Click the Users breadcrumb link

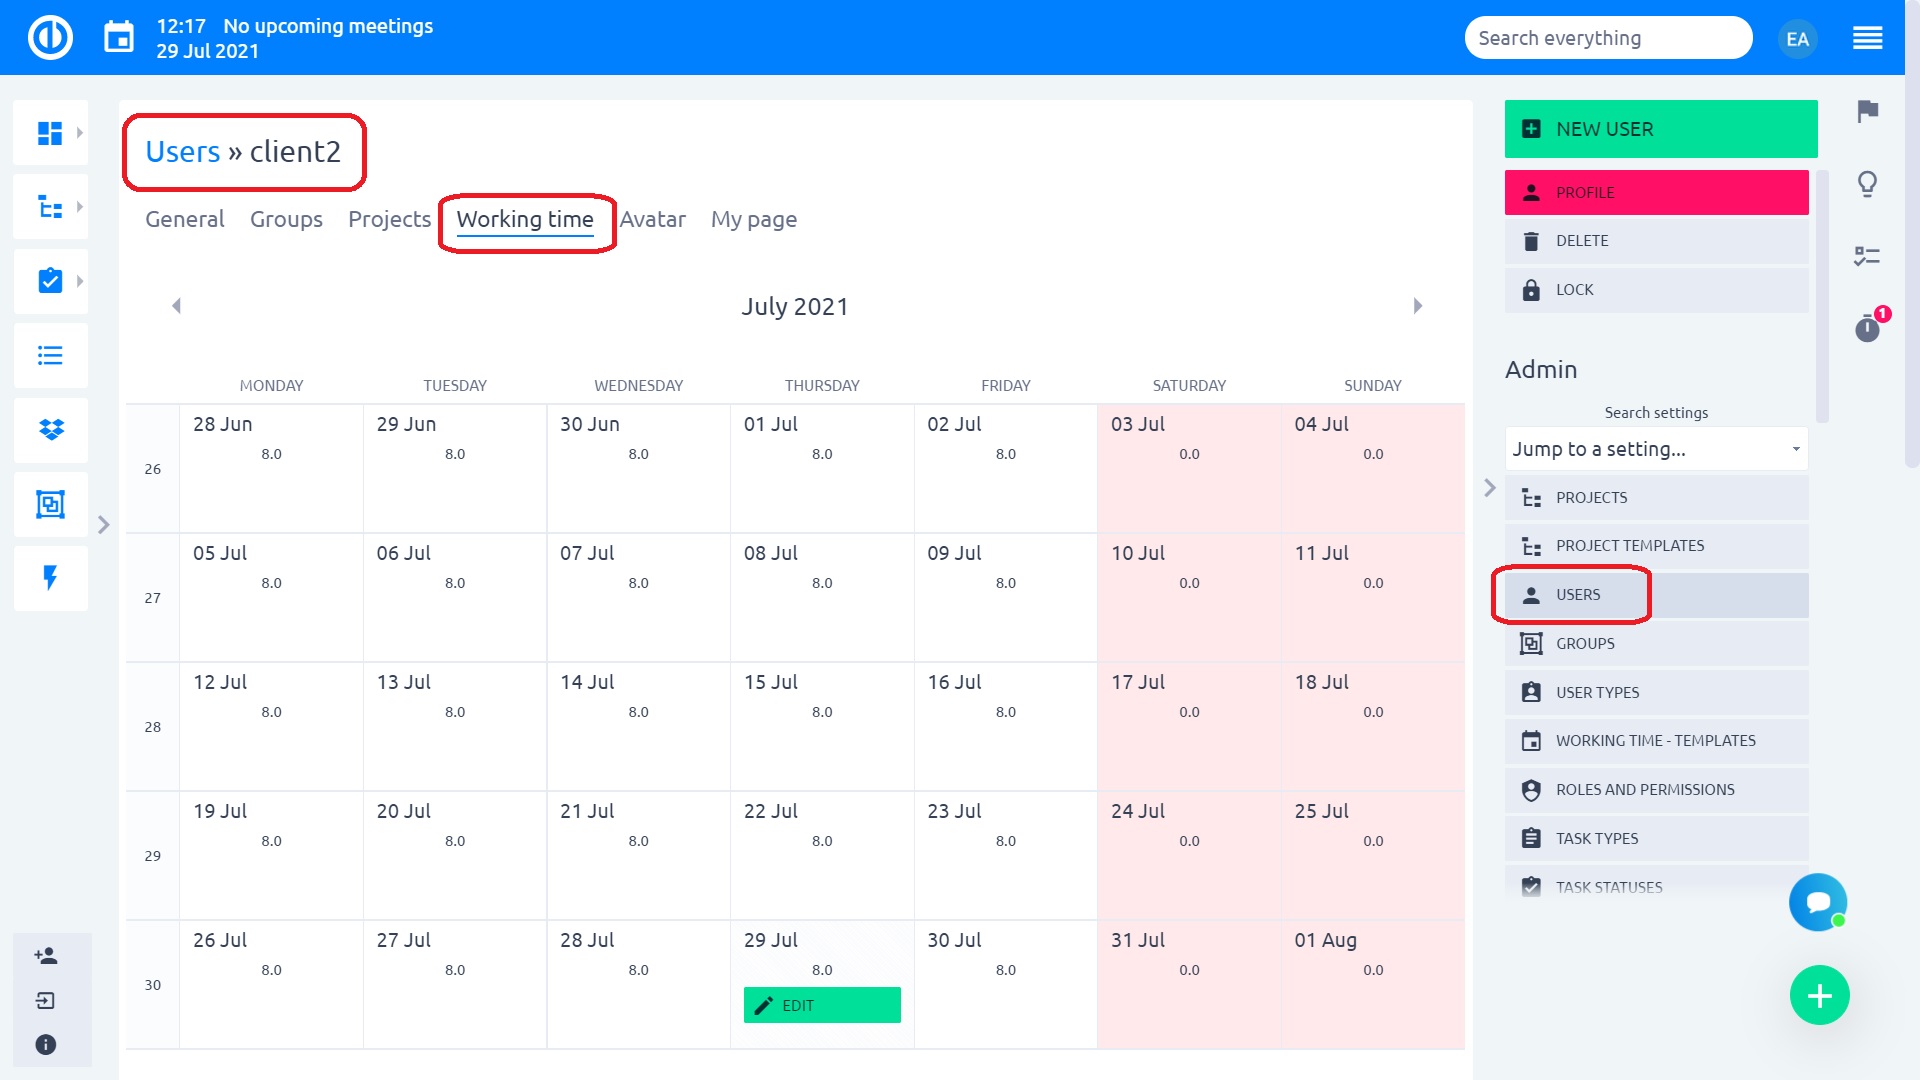coord(182,151)
